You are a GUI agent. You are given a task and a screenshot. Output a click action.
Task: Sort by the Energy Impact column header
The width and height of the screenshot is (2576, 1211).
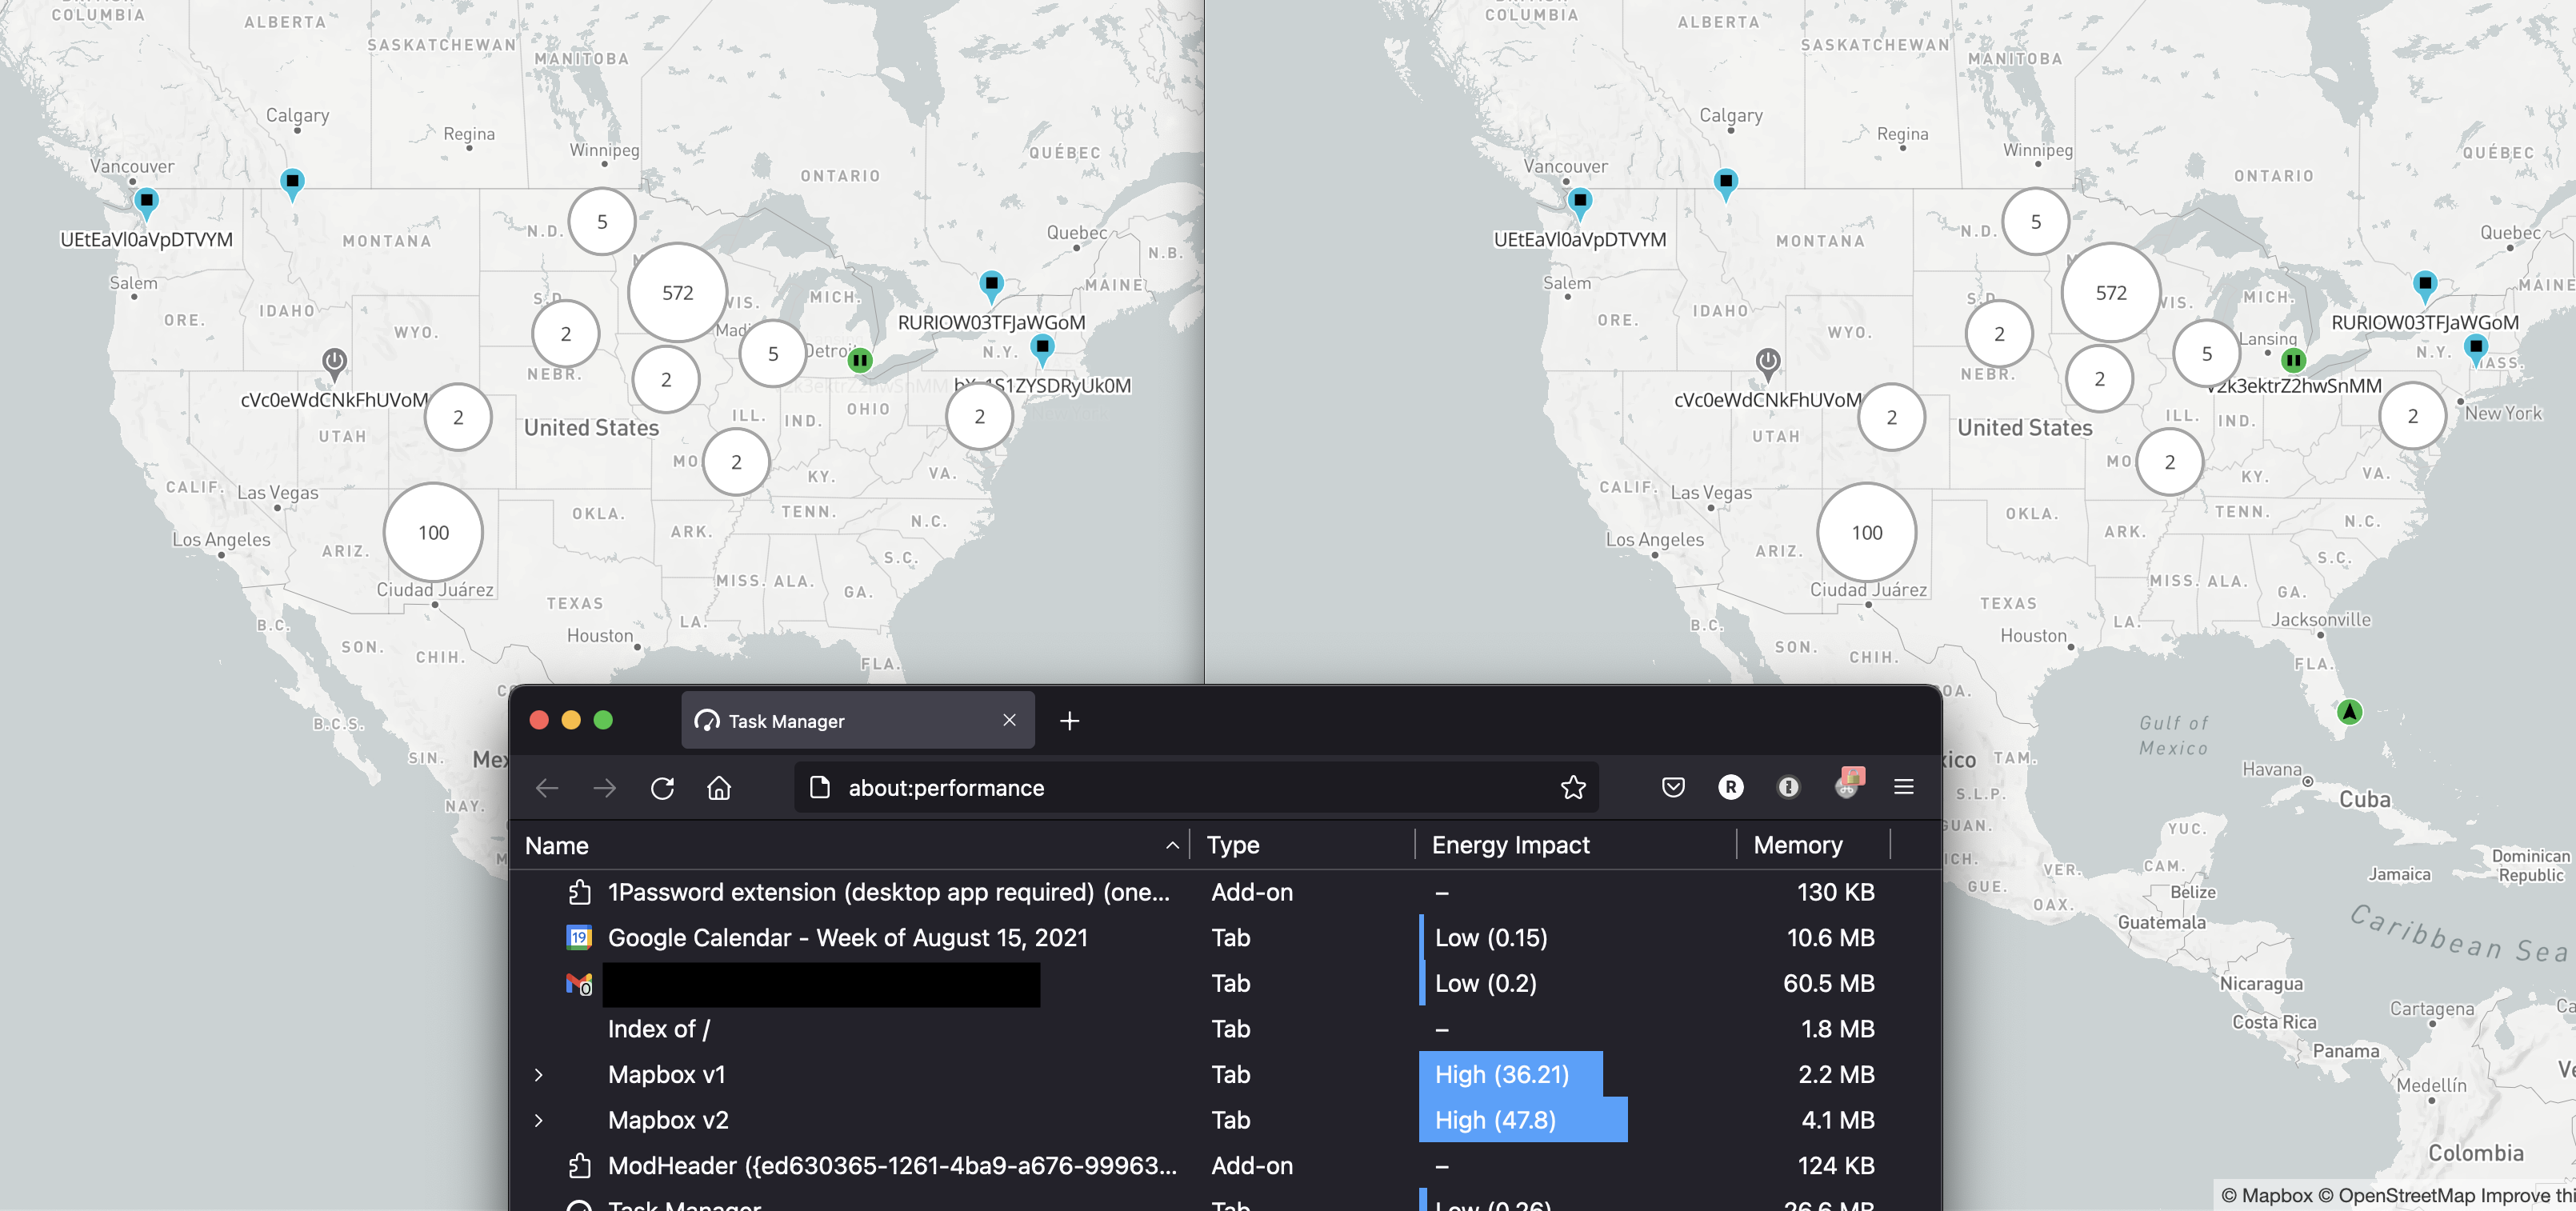[1576, 845]
